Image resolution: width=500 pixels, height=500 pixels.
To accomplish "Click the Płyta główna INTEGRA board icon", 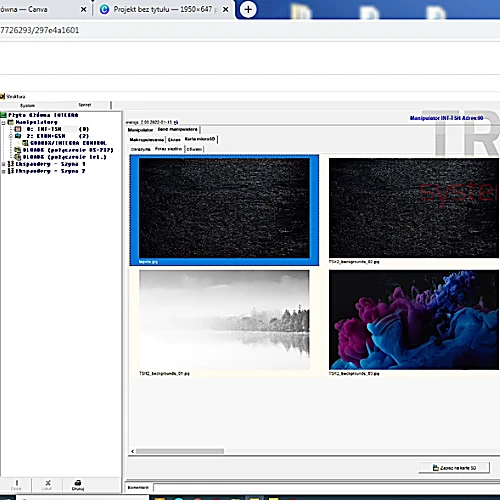I will (x=3, y=115).
